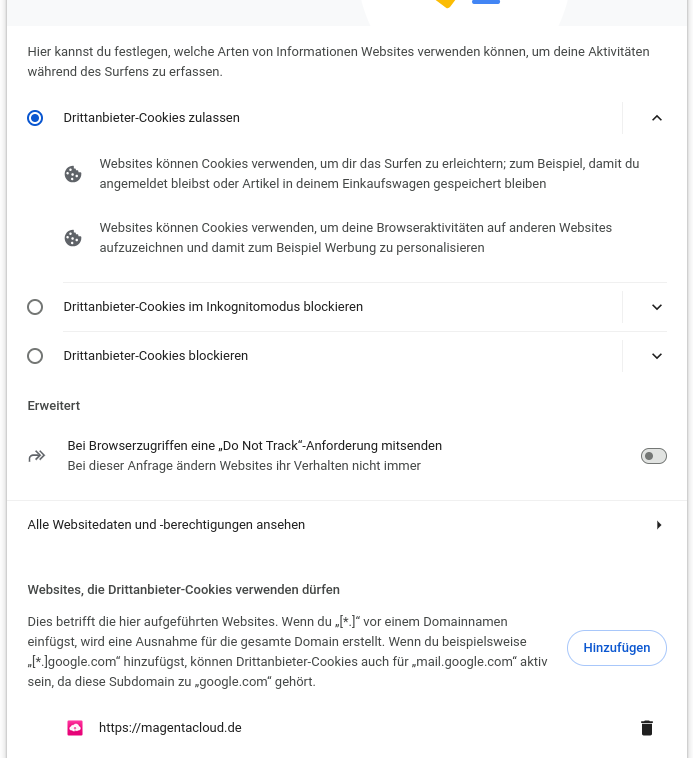Expand the "Drittanbieter-Cookies blockieren" chevron
The width and height of the screenshot is (693, 758).
[x=657, y=356]
